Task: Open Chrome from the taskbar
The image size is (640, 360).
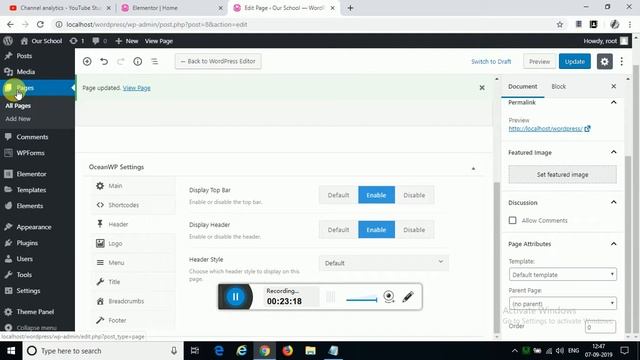Action: (264, 351)
